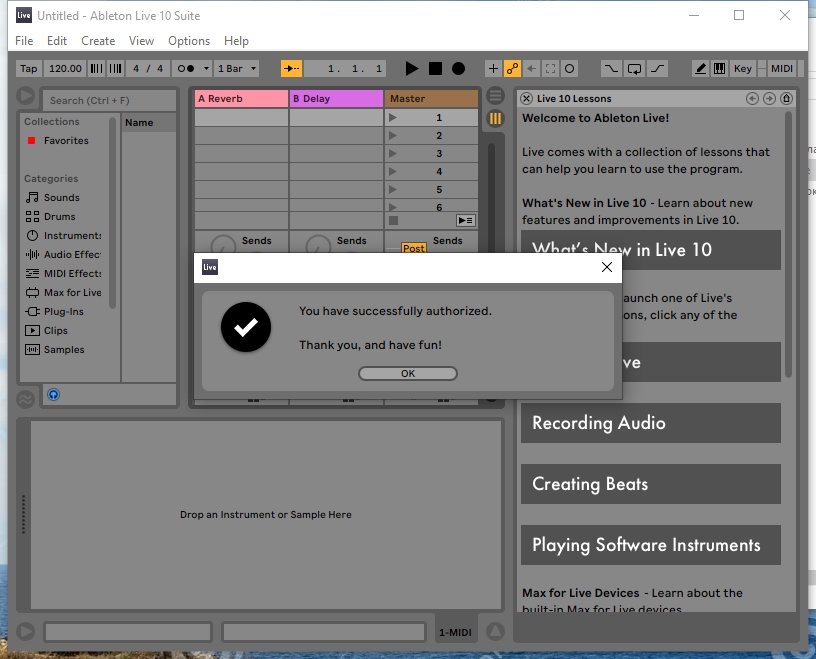Image resolution: width=816 pixels, height=659 pixels.
Task: Open the File menu
Action: 24,41
